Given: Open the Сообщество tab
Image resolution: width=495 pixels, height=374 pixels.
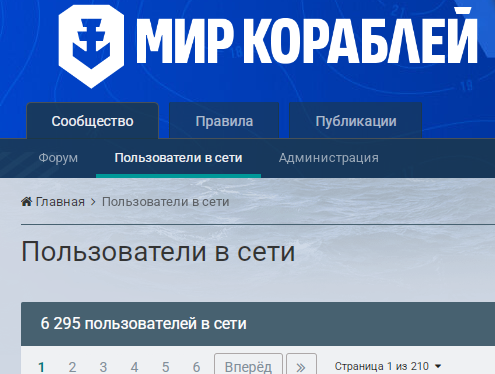Looking at the screenshot, I should pos(92,121).
